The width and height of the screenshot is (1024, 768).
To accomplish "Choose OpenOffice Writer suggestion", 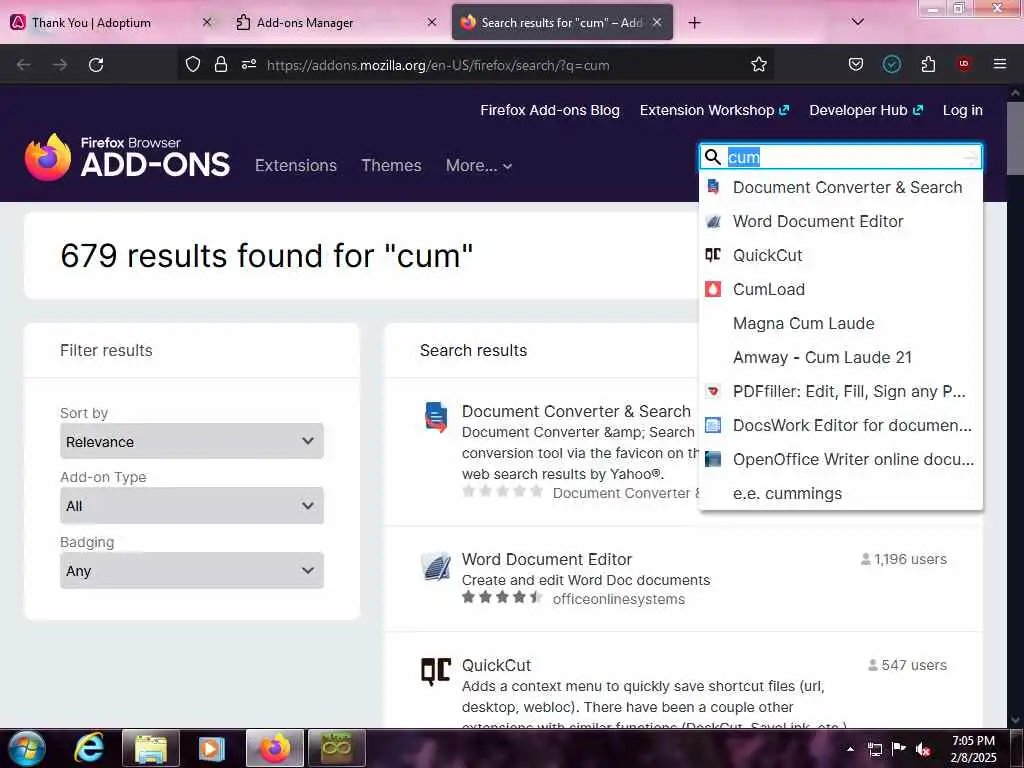I will pos(840,459).
